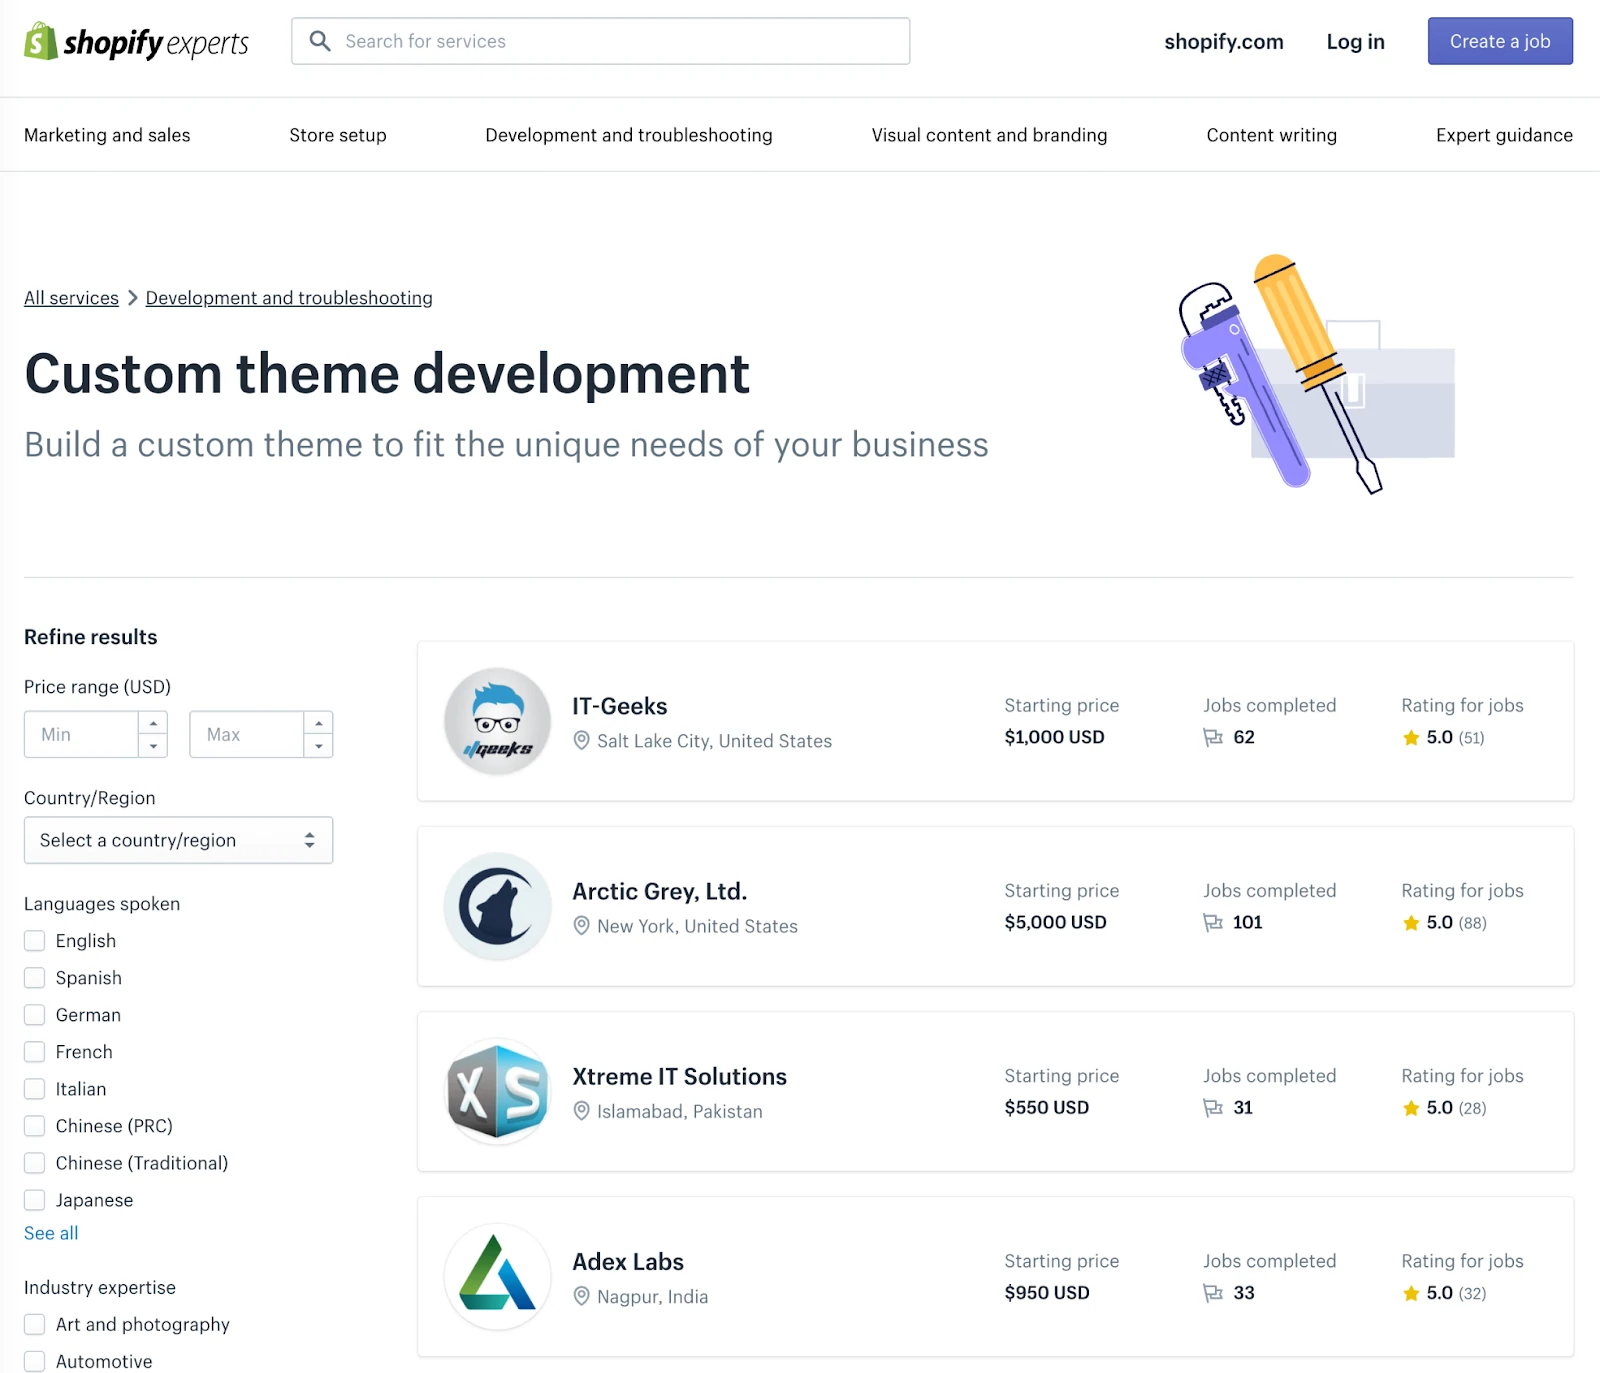
Task: Toggle the Chinese (Traditional) checkbox
Action: tap(35, 1163)
